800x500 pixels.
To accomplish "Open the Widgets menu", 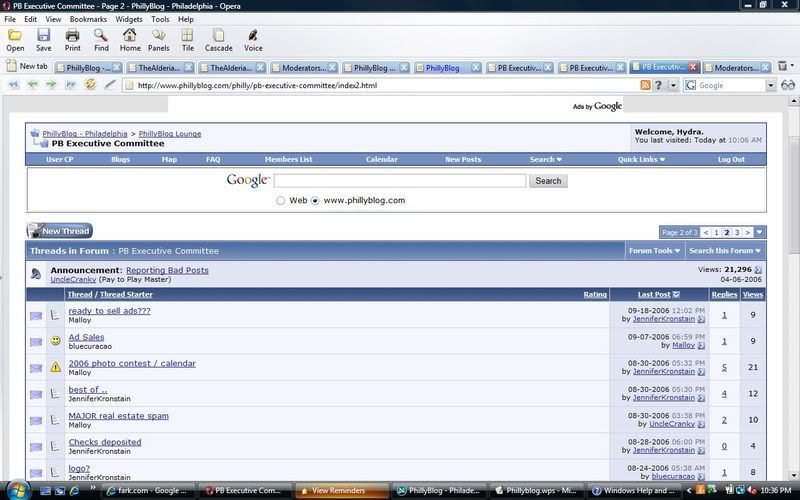I will tap(129, 19).
